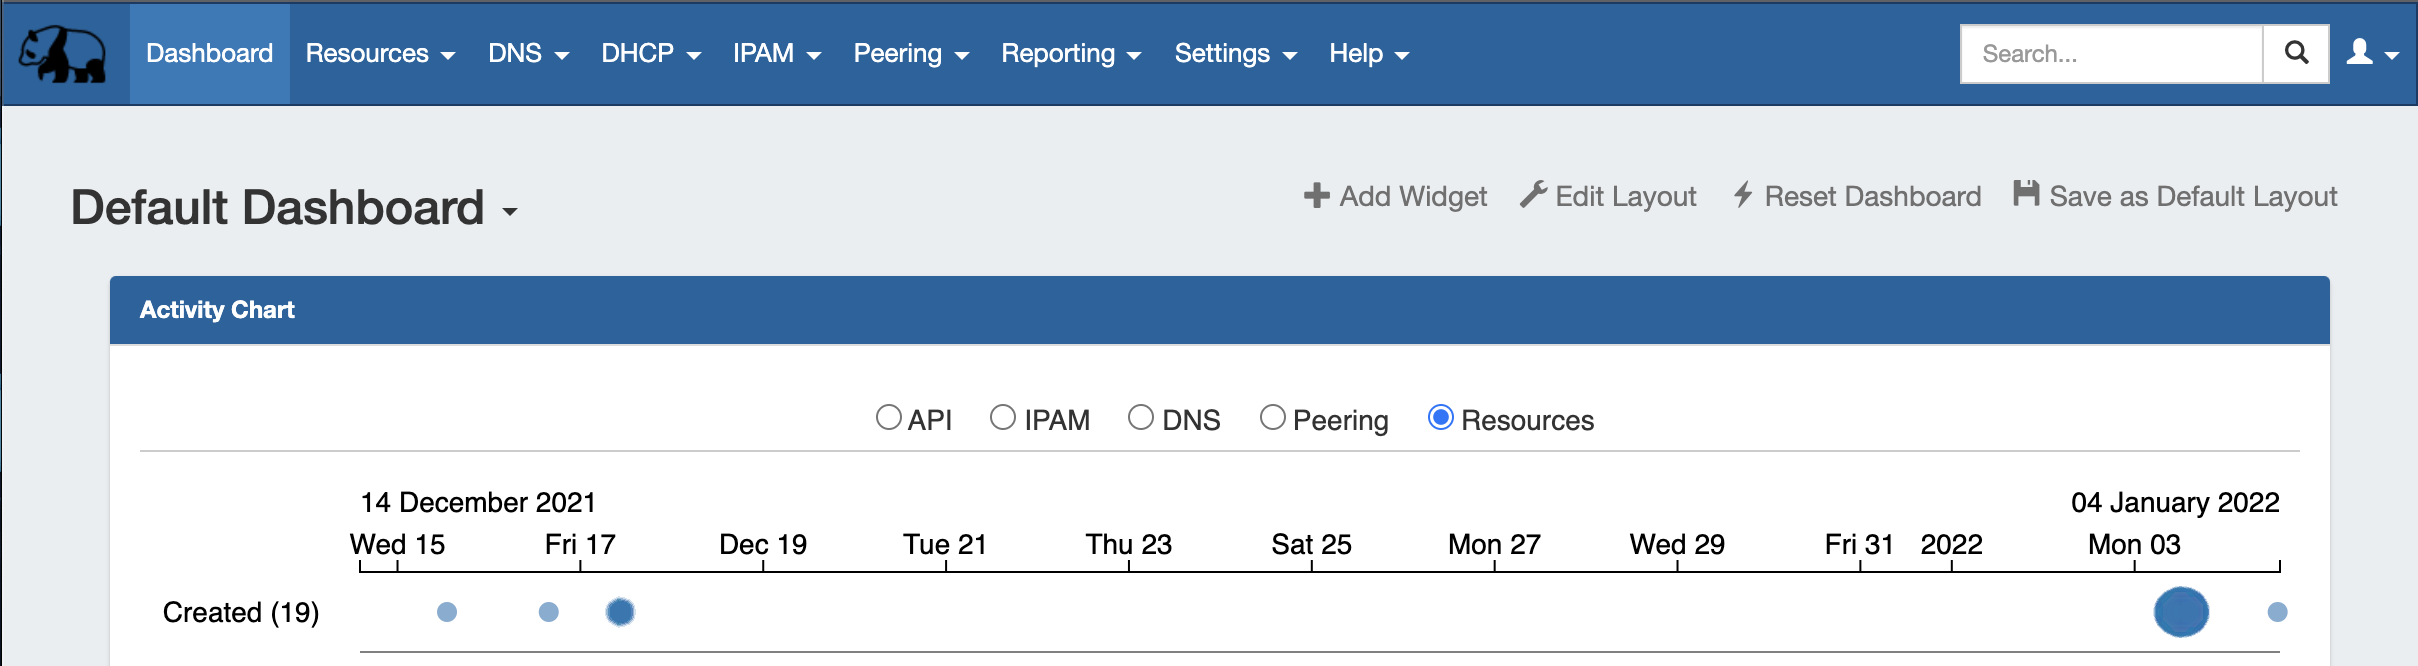Select the API radio button
Viewport: 2418px width, 666px height.
(x=888, y=417)
